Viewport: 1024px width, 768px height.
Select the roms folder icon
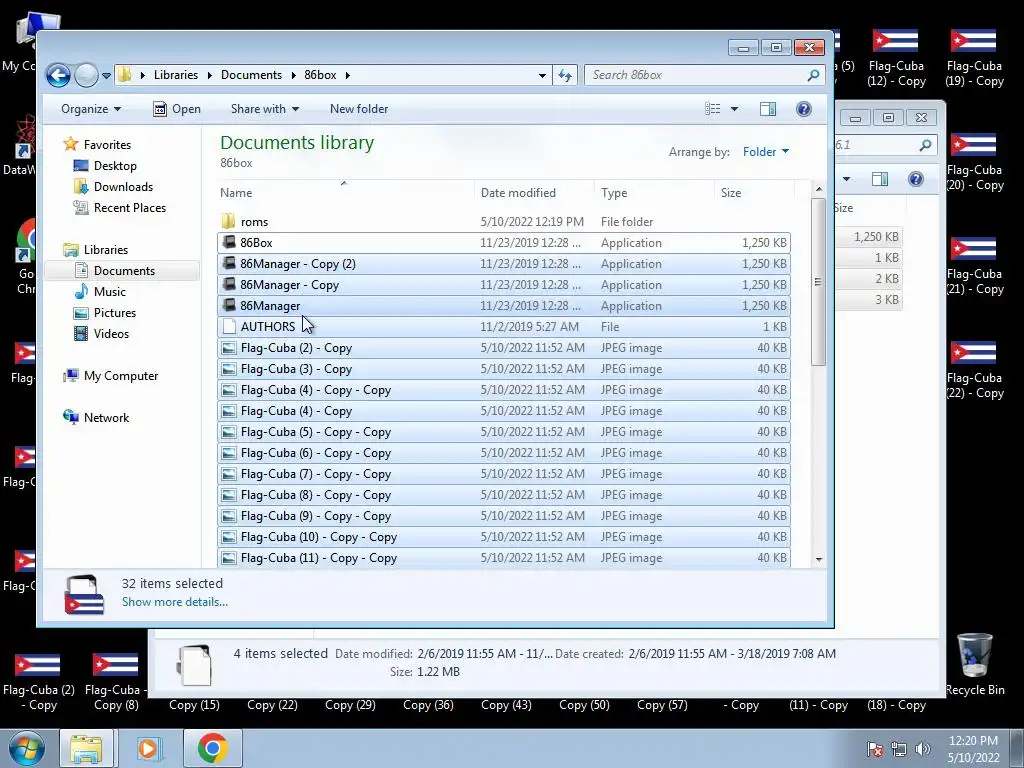(x=228, y=221)
